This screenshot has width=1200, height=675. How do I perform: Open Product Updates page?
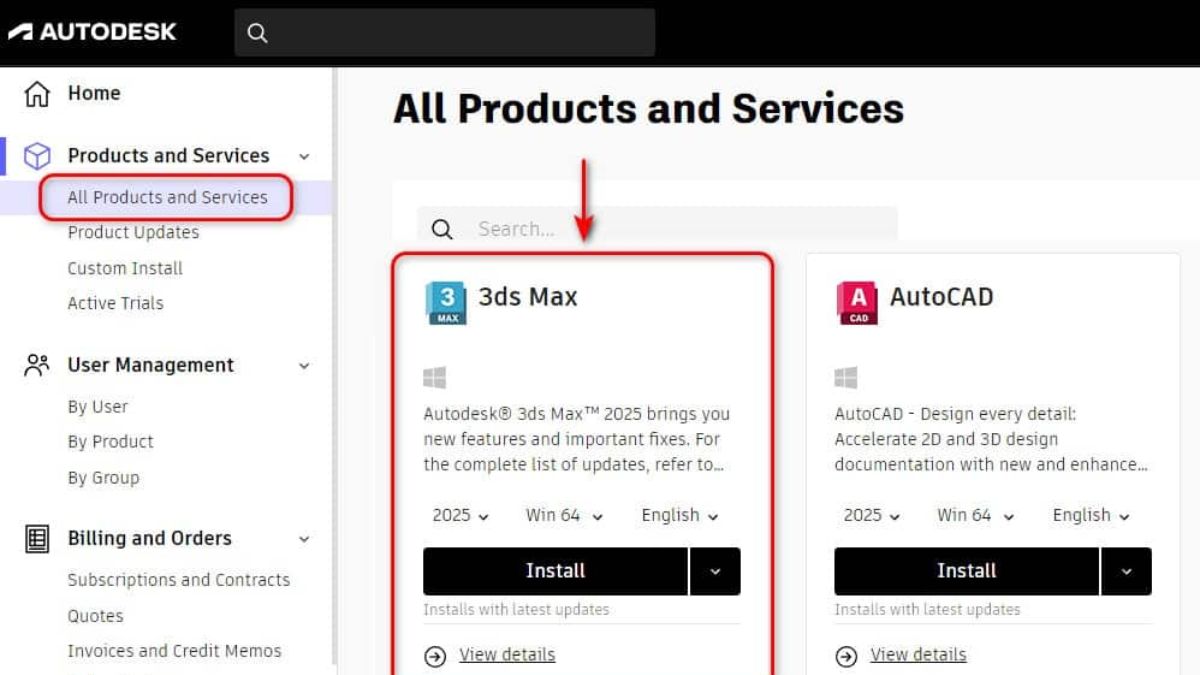click(x=133, y=232)
